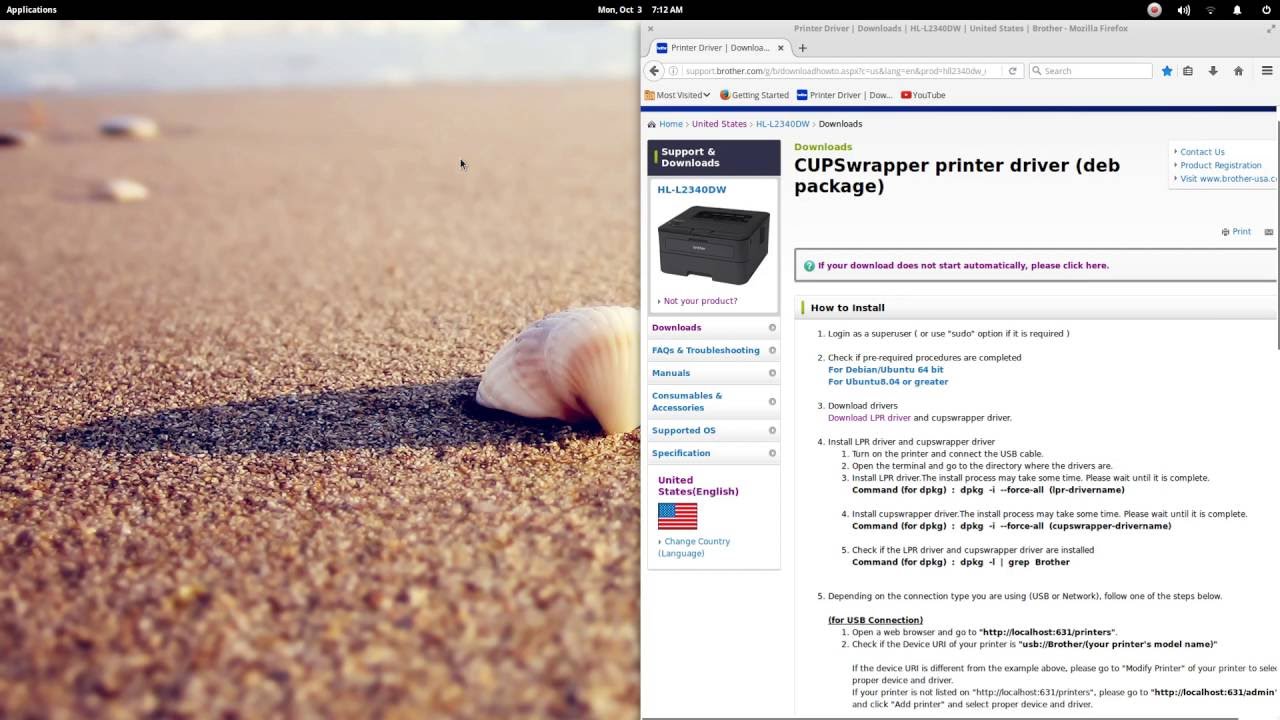Show site information with the info icon
Viewport: 1280px width, 720px height.
[673, 71]
